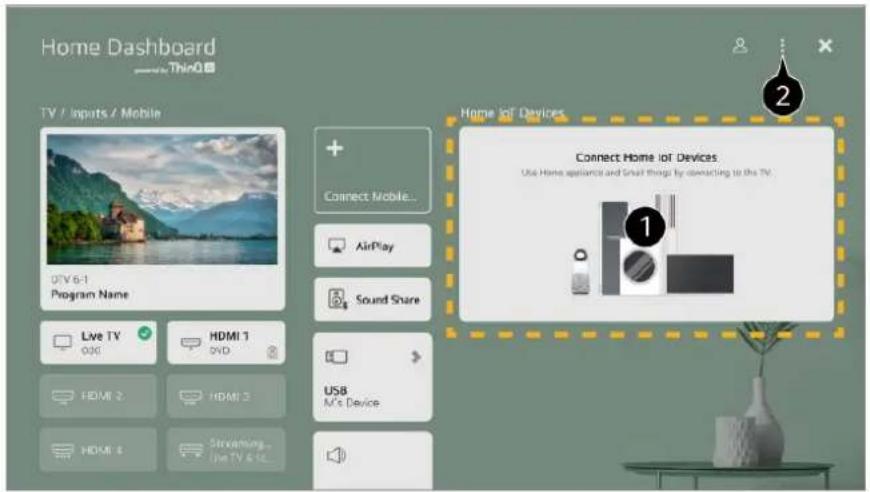
Task: Expand USB device with arrow chevron
Action: 416,357
